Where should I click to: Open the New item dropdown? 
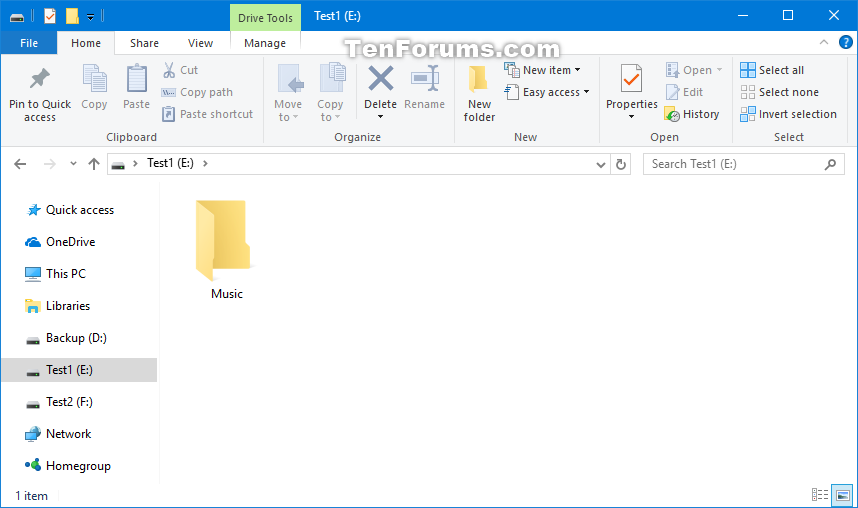tap(542, 70)
